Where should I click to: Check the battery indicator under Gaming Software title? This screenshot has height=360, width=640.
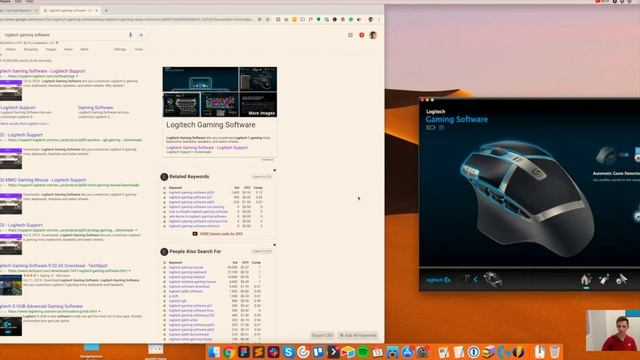coord(431,127)
